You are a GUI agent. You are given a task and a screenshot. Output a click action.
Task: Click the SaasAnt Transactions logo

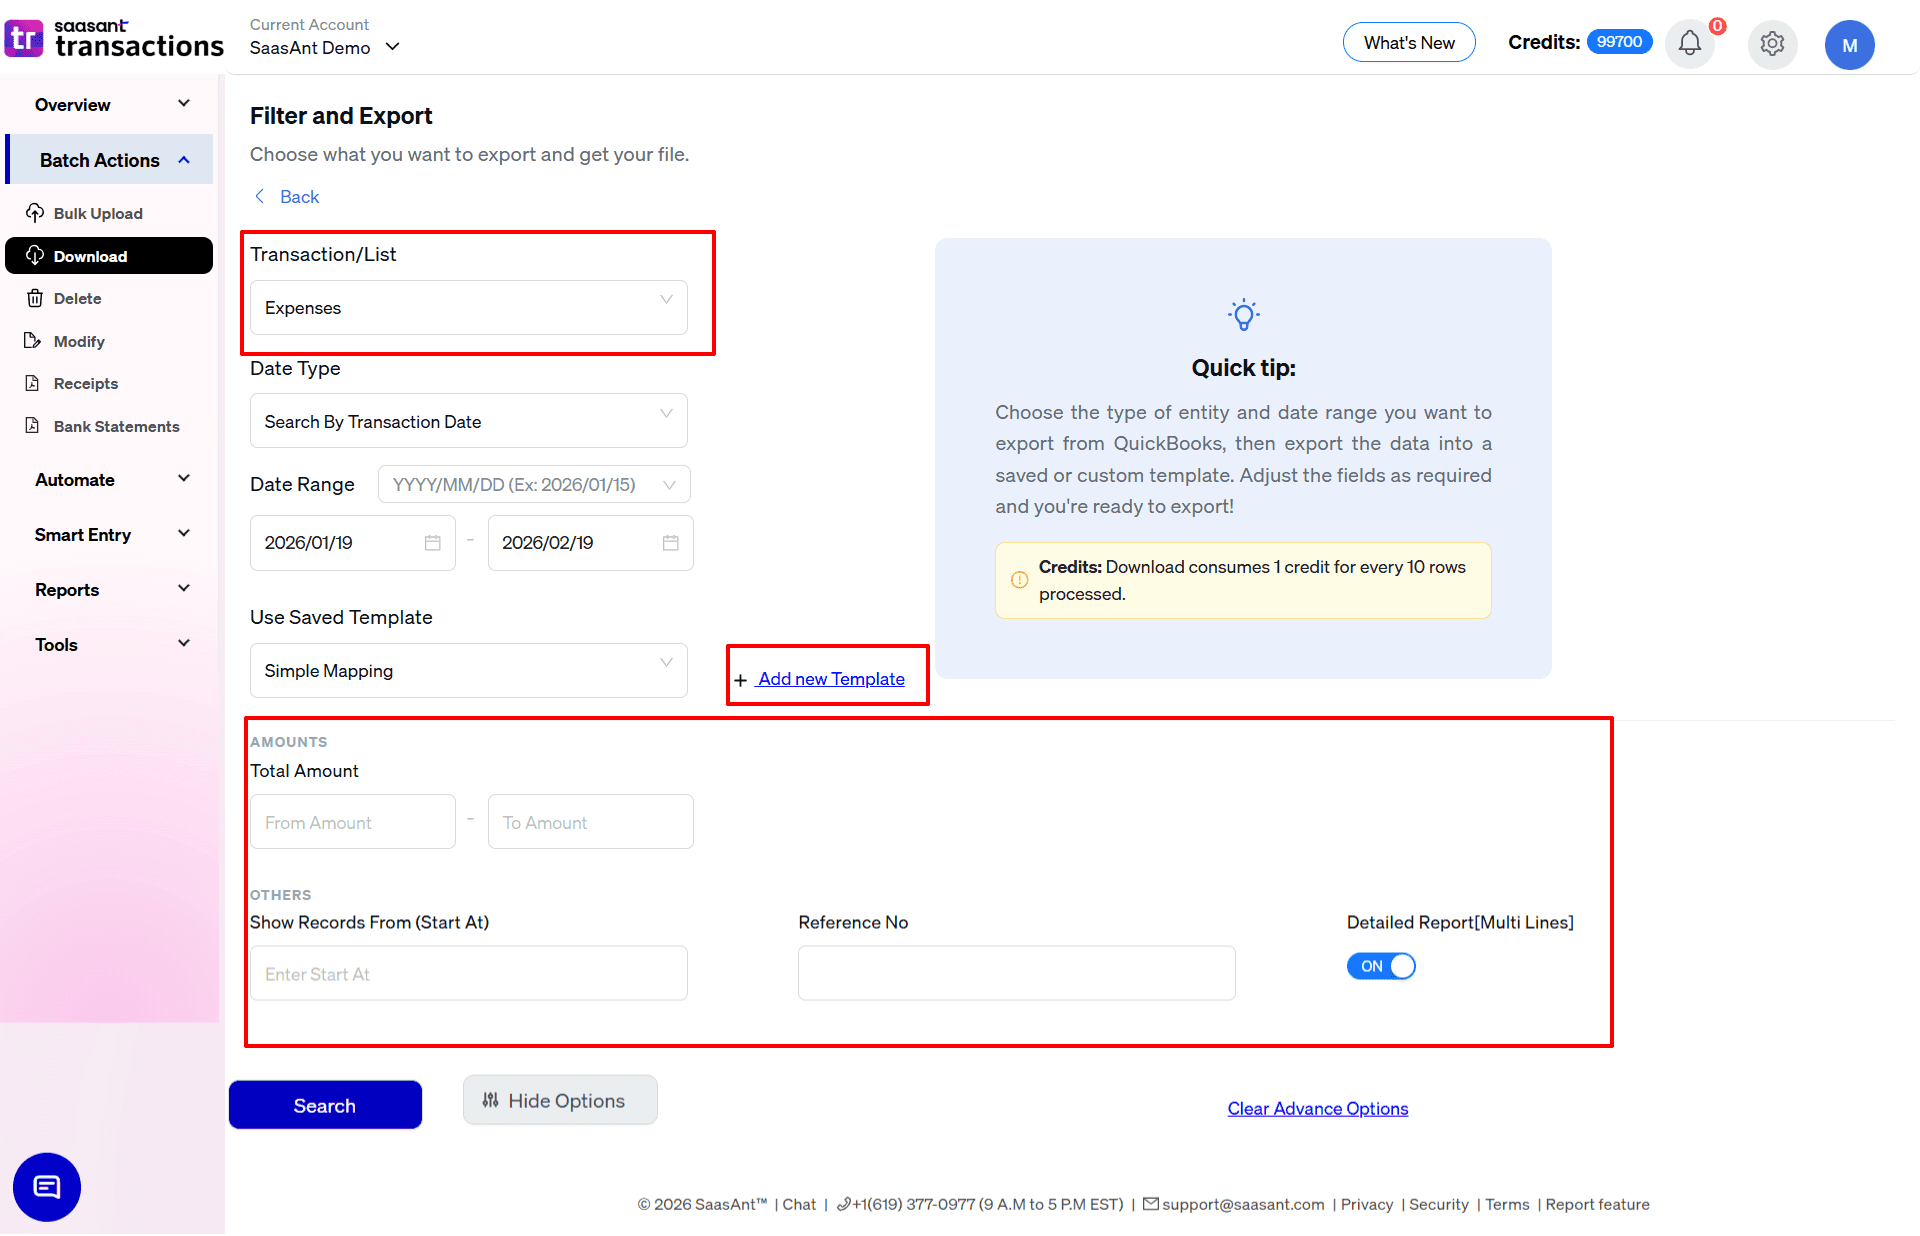pyautogui.click(x=113, y=39)
